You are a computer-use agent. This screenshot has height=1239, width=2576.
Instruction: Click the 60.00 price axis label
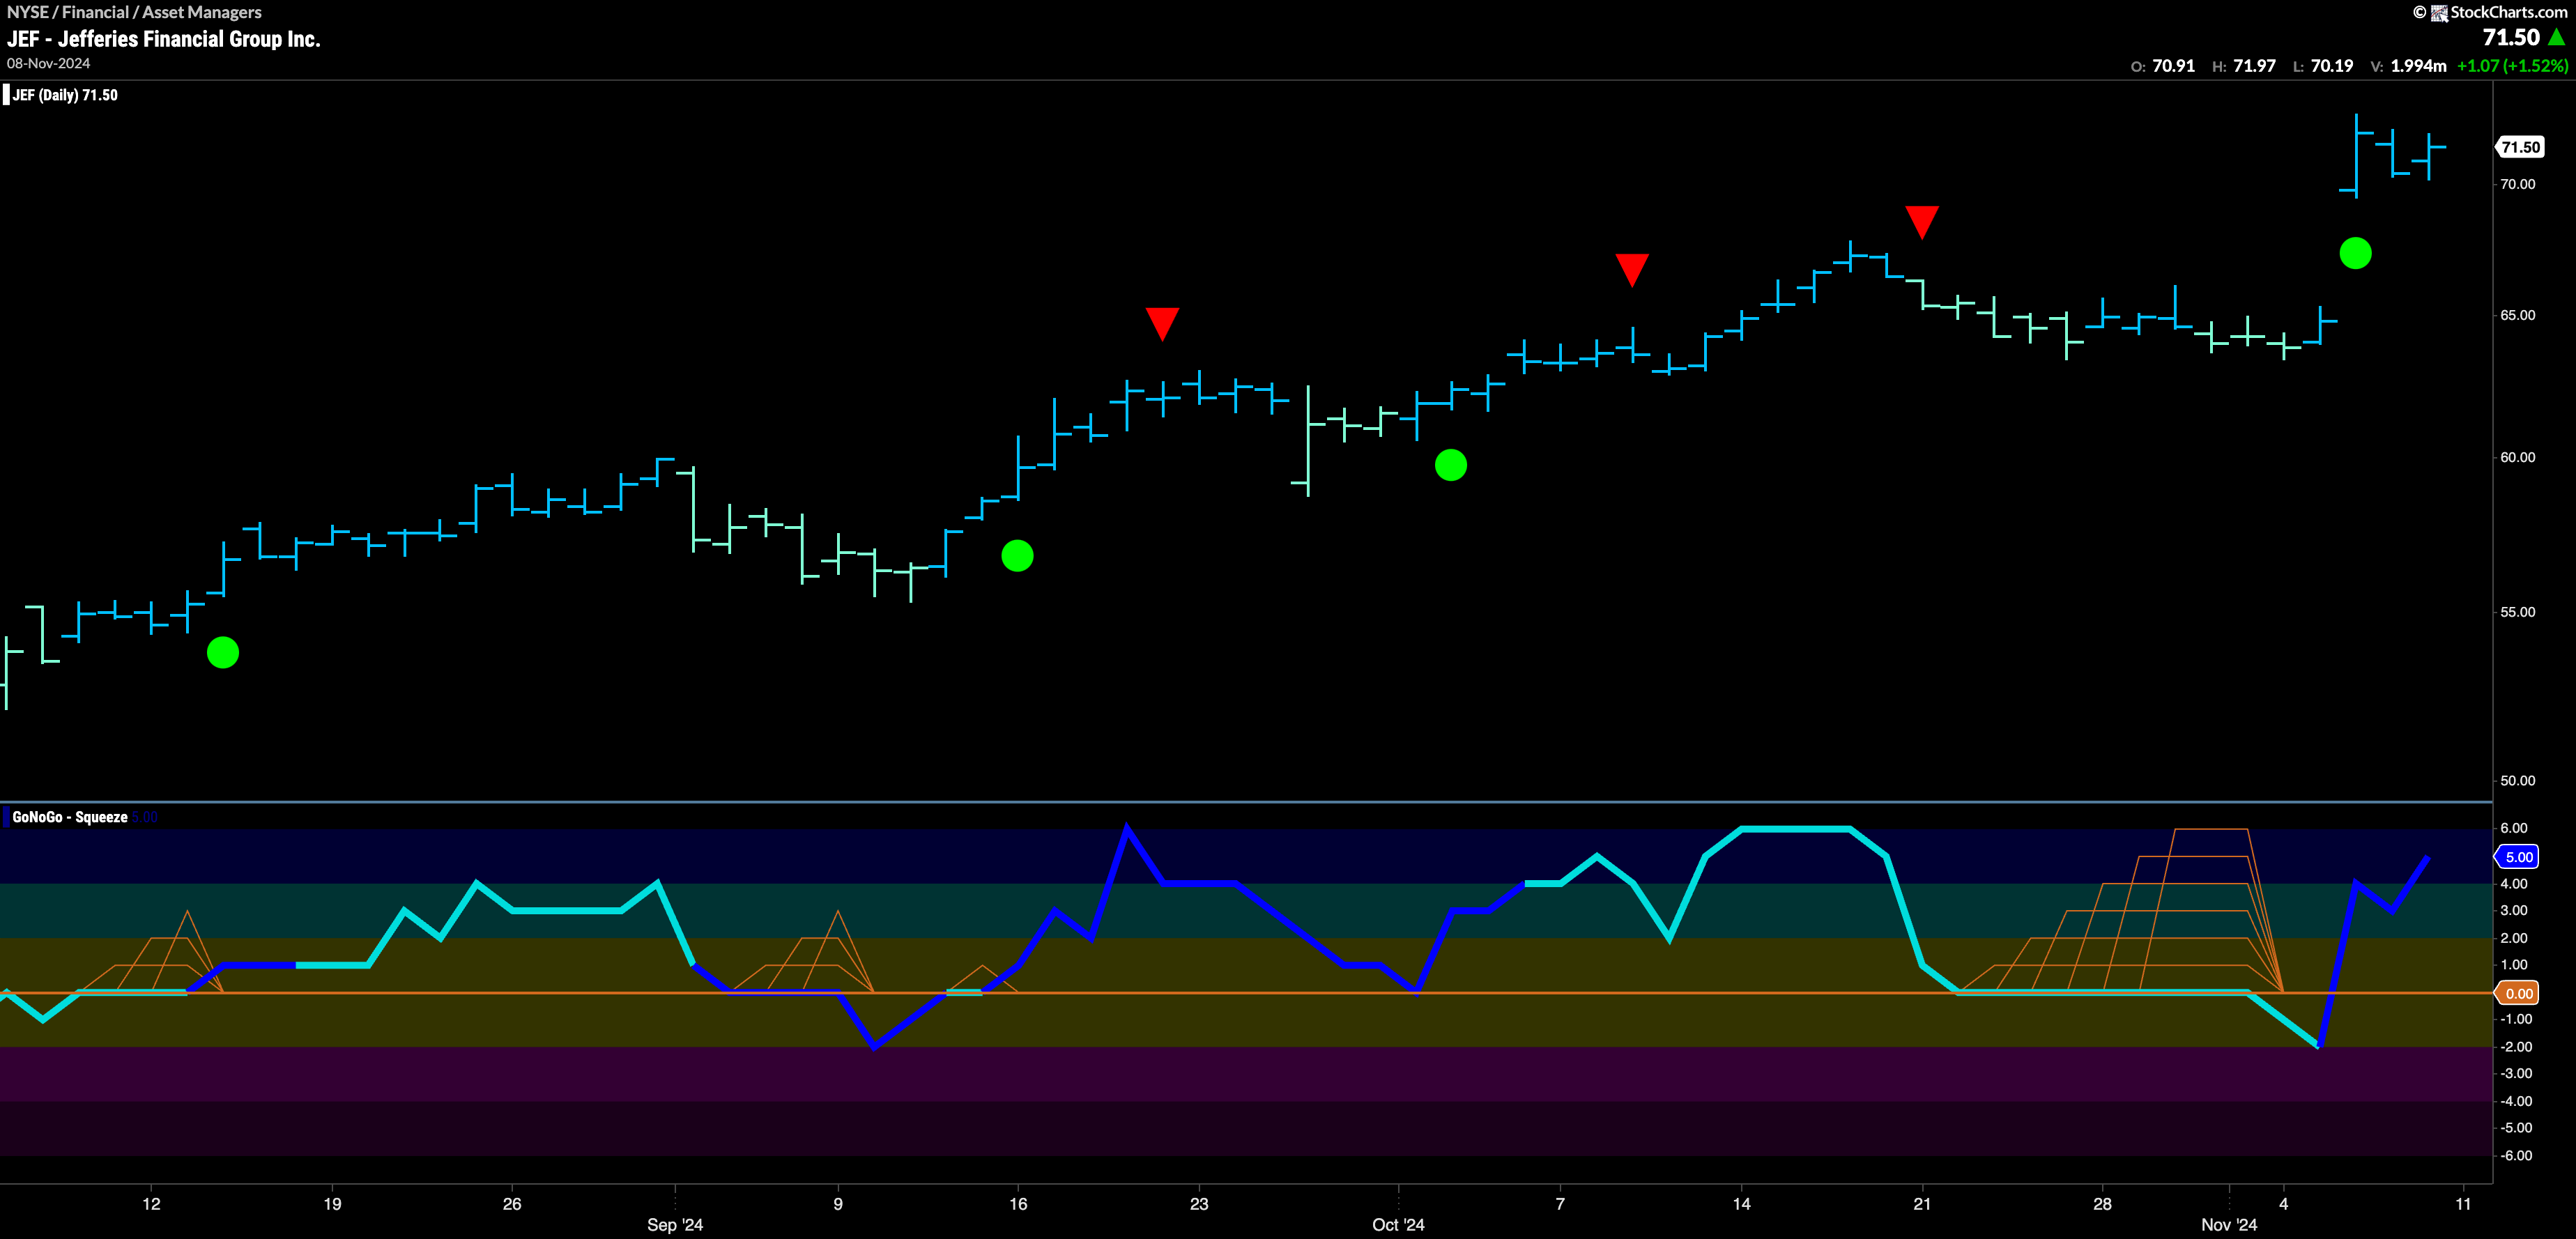[2518, 457]
